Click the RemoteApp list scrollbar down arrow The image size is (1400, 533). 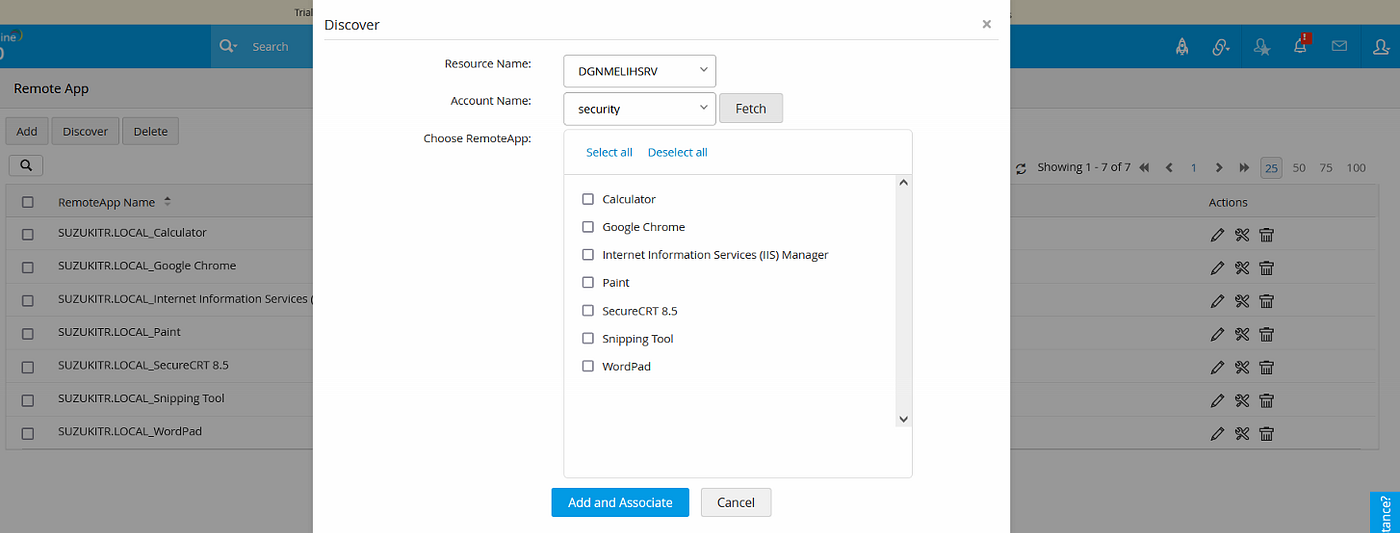tap(903, 419)
